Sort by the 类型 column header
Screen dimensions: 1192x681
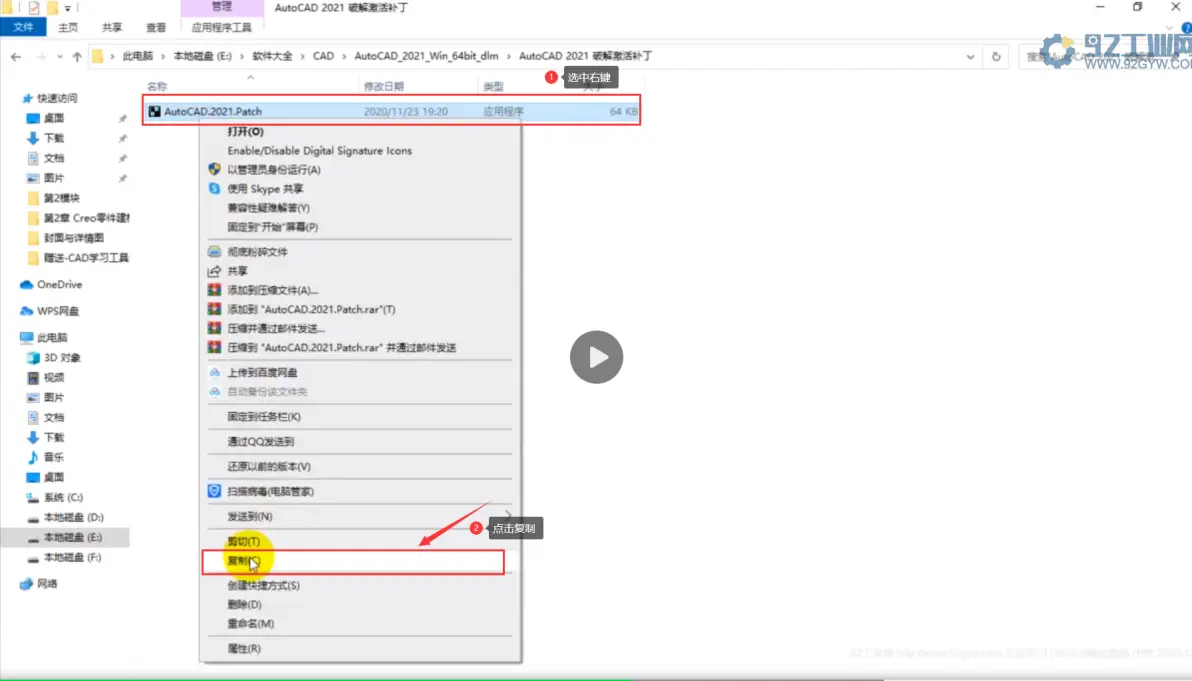tap(493, 86)
